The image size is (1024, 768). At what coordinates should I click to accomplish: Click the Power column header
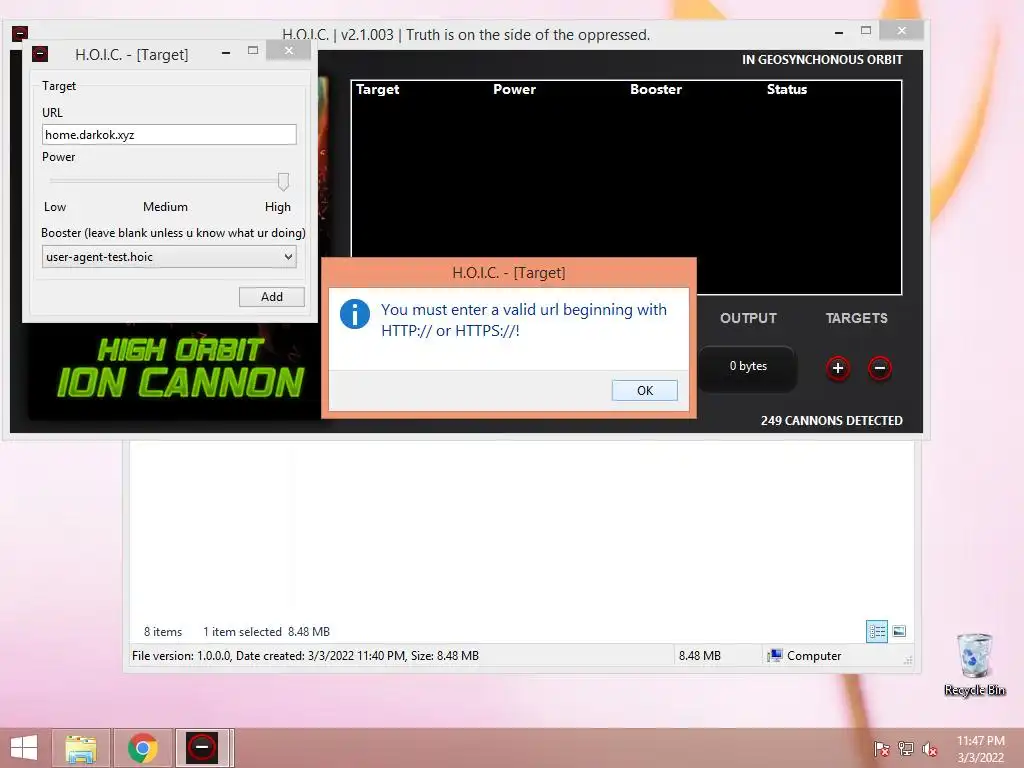pyautogui.click(x=514, y=89)
